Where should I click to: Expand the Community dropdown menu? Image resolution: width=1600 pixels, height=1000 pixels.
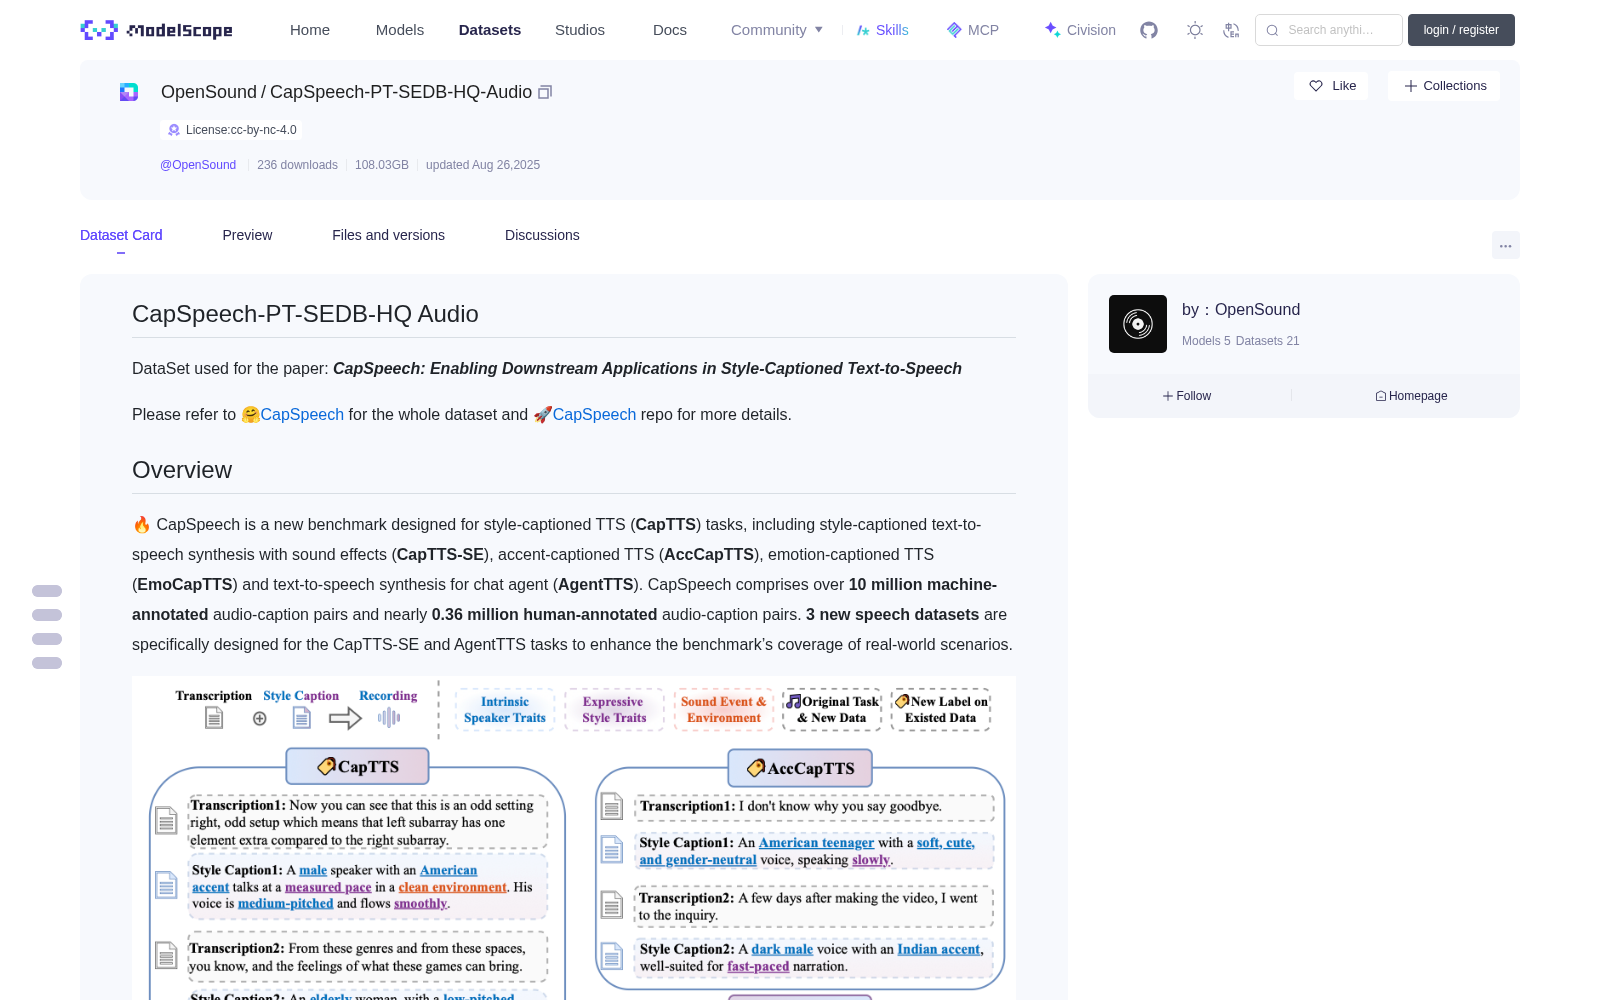pyautogui.click(x=777, y=30)
